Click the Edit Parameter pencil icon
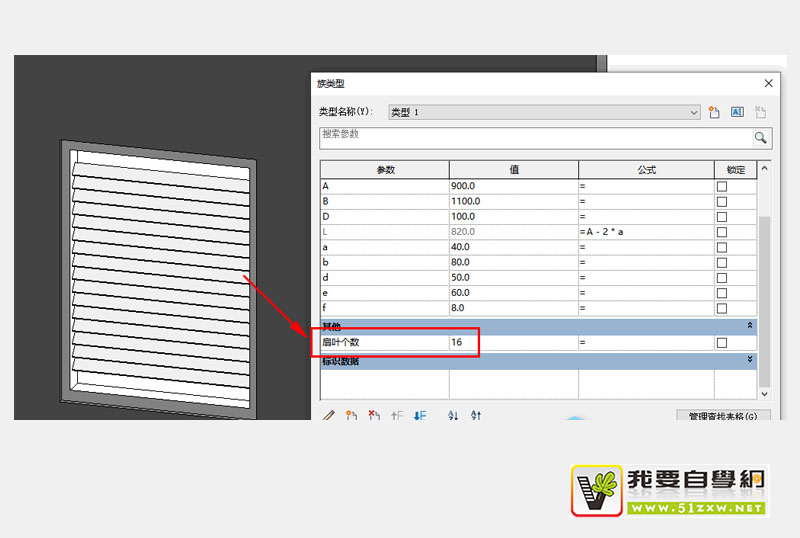Screen dimensions: 800x538 click(329, 415)
